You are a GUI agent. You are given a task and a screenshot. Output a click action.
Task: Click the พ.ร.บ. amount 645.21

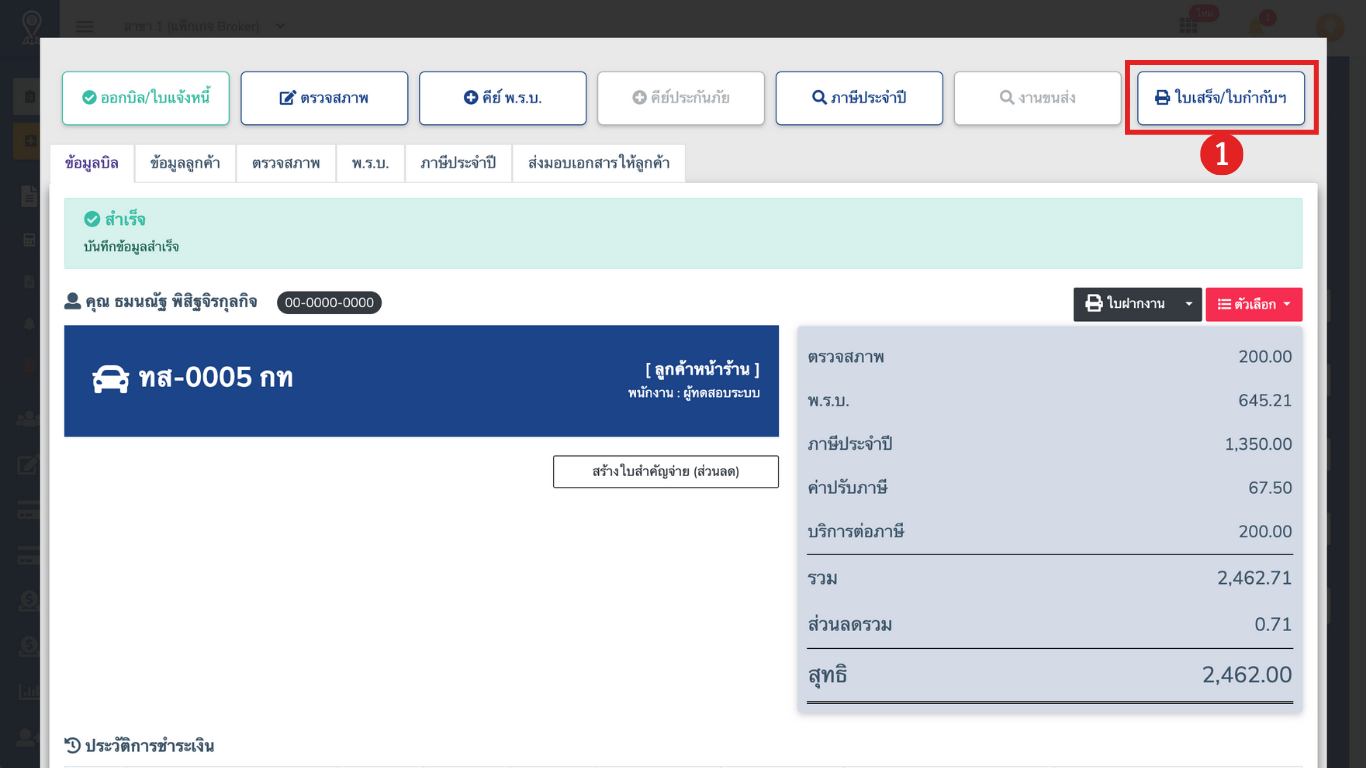(x=1265, y=401)
